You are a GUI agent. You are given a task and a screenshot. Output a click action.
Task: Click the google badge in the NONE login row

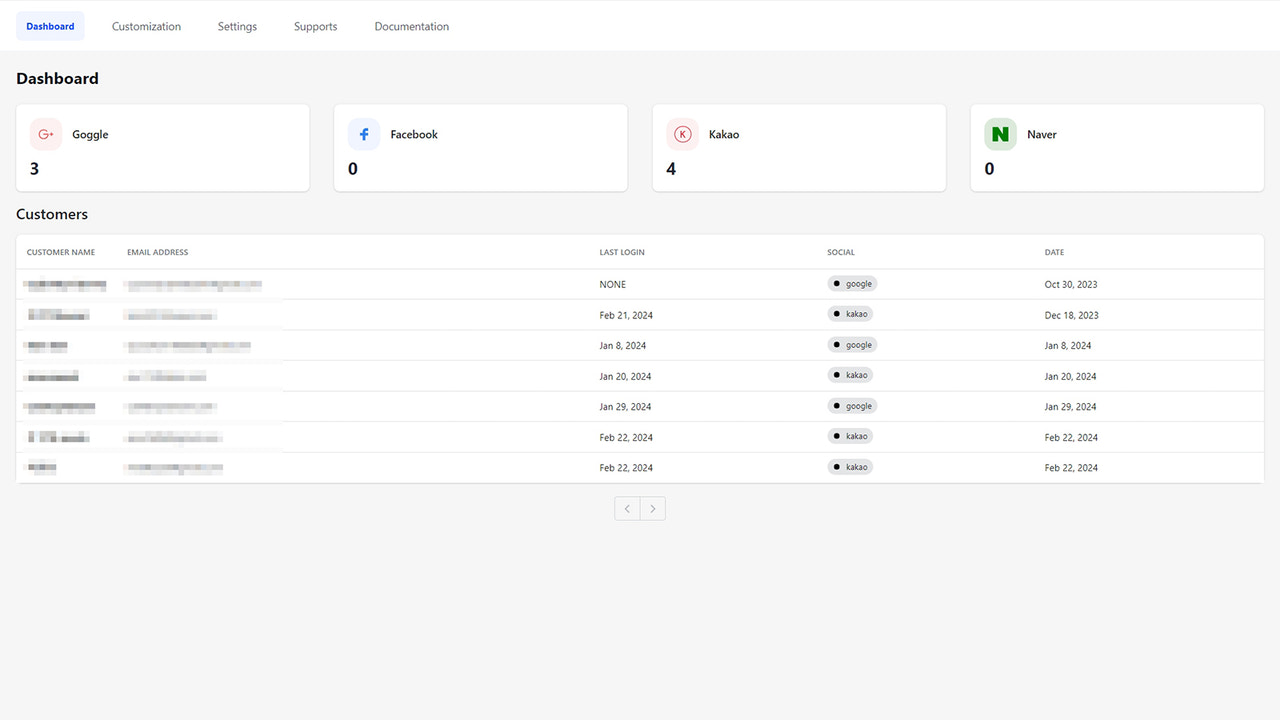[851, 283]
